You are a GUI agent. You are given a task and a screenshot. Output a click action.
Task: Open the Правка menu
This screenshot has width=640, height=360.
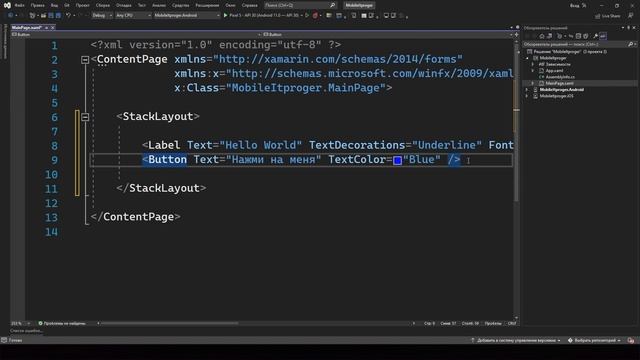[37, 5]
